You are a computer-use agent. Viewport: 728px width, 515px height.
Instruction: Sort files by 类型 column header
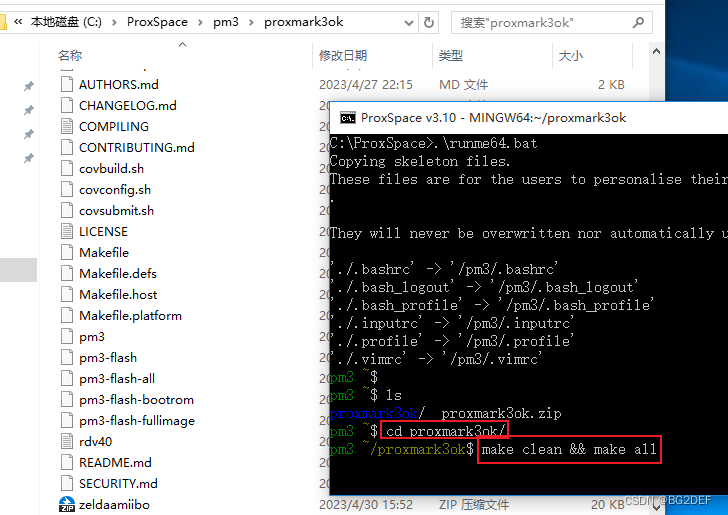point(451,56)
